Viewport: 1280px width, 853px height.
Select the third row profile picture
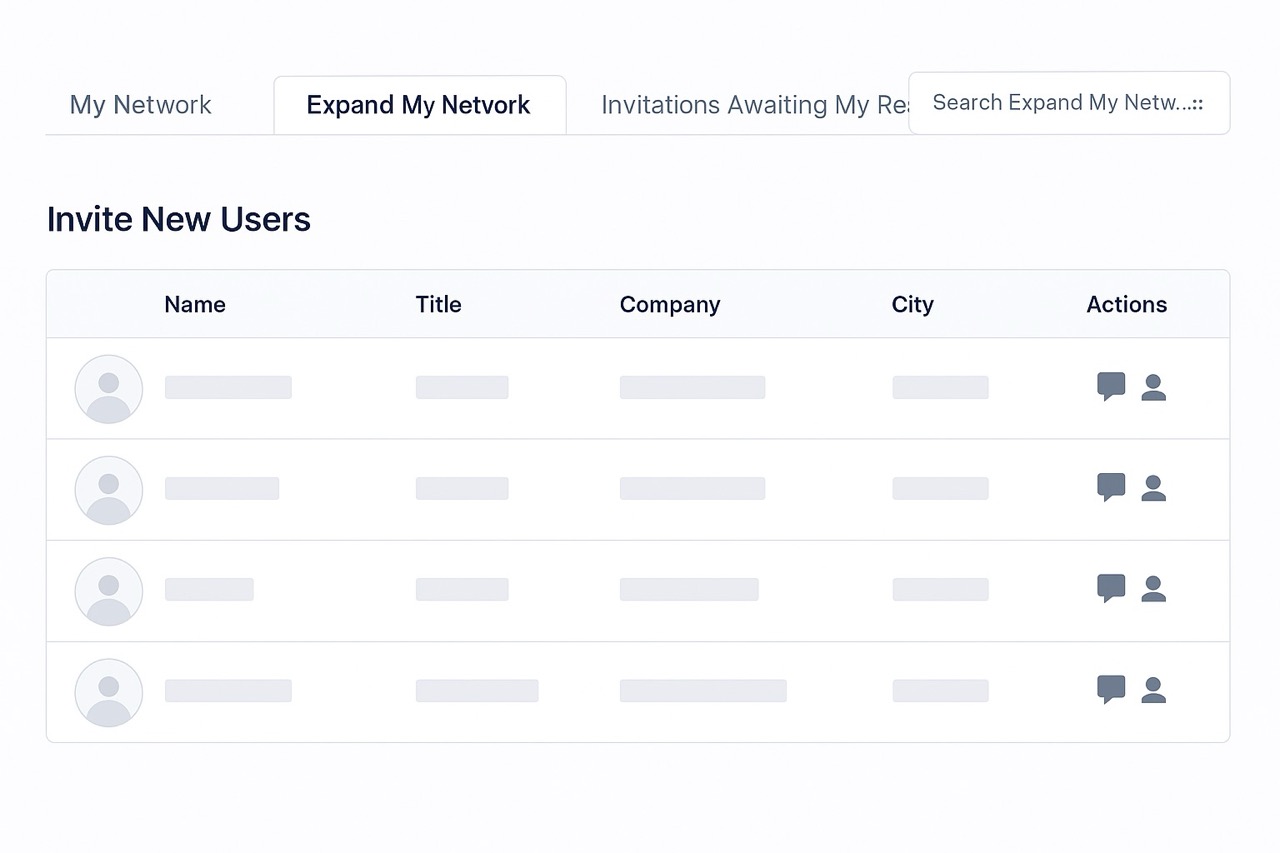pos(109,591)
